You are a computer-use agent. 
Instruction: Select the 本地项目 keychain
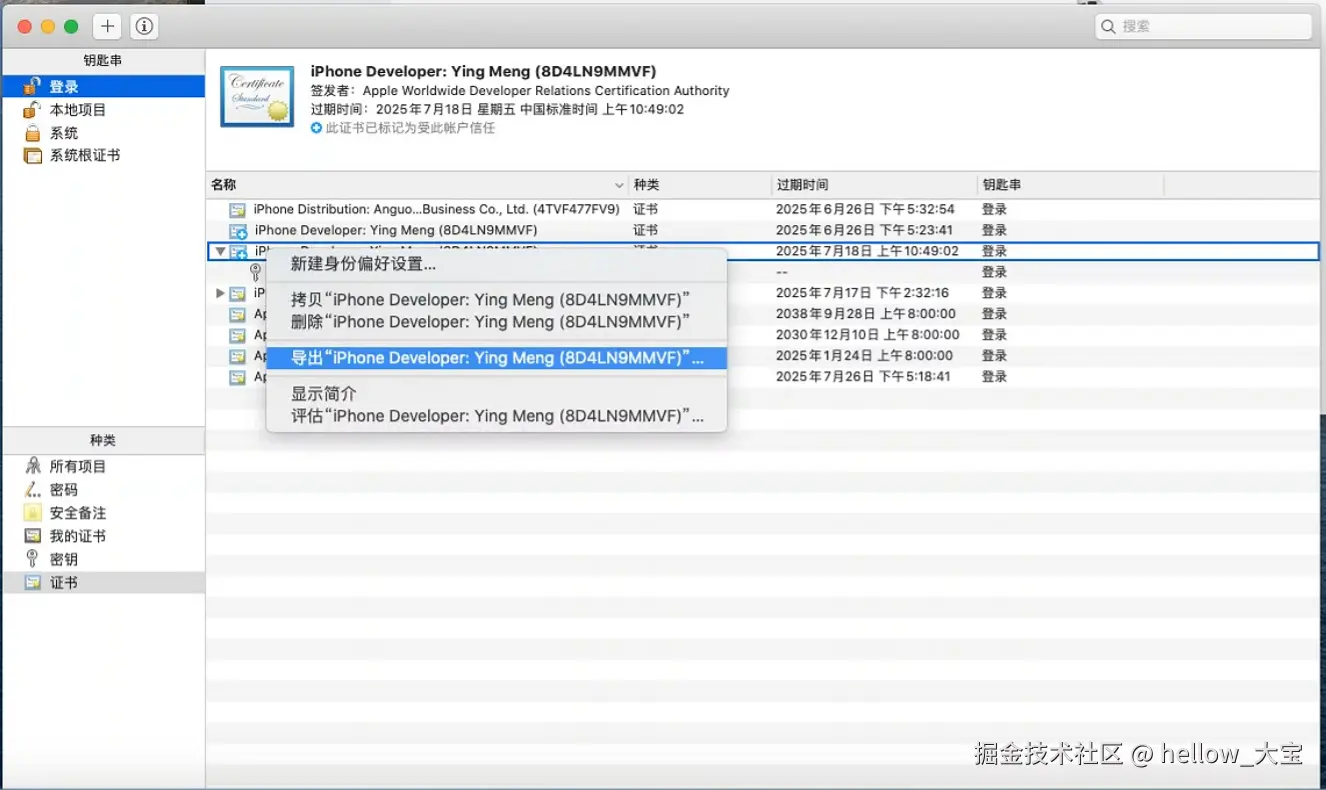[104, 110]
